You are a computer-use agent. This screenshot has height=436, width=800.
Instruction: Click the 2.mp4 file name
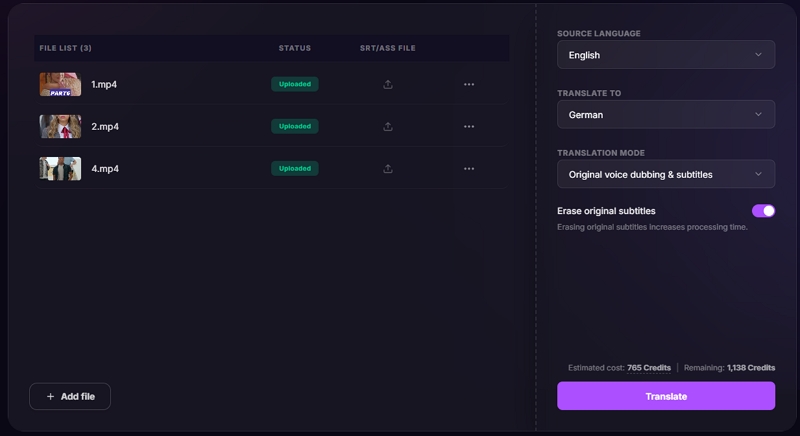pos(105,126)
